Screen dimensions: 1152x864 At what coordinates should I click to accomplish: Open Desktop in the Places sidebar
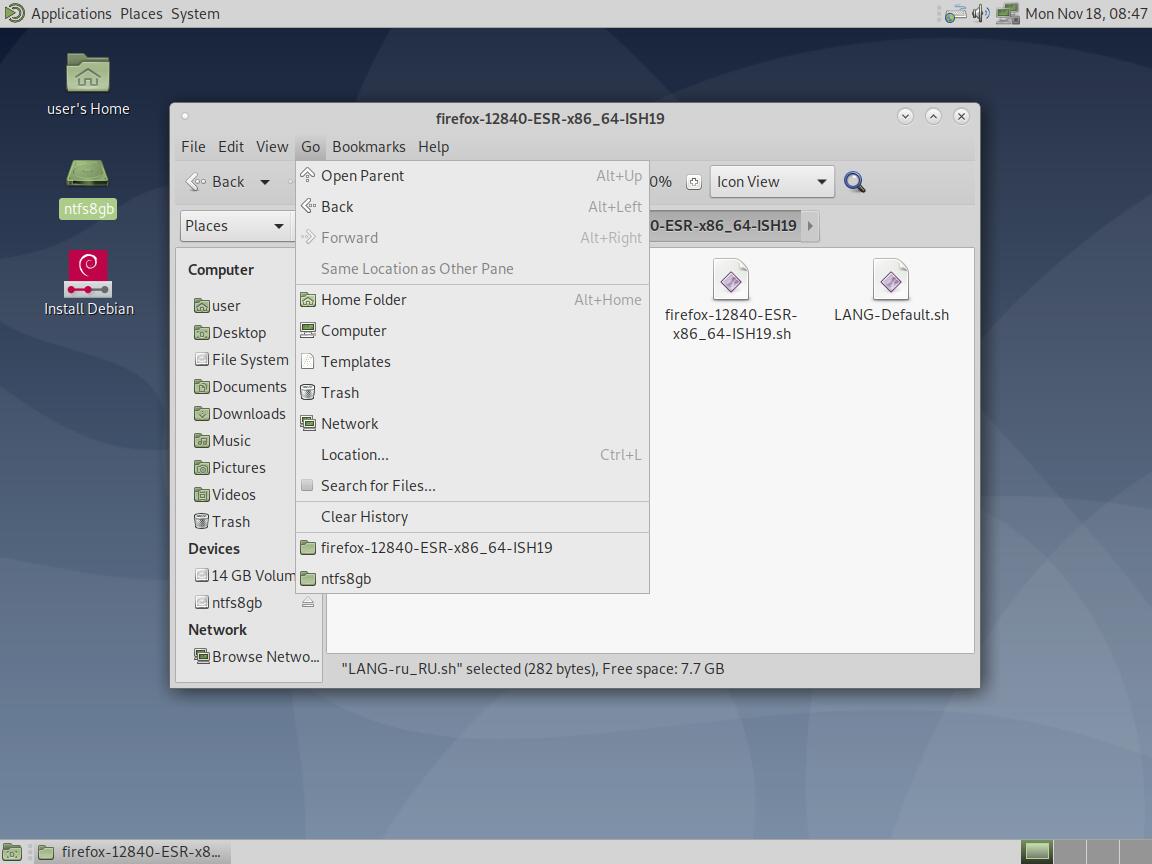tap(230, 333)
